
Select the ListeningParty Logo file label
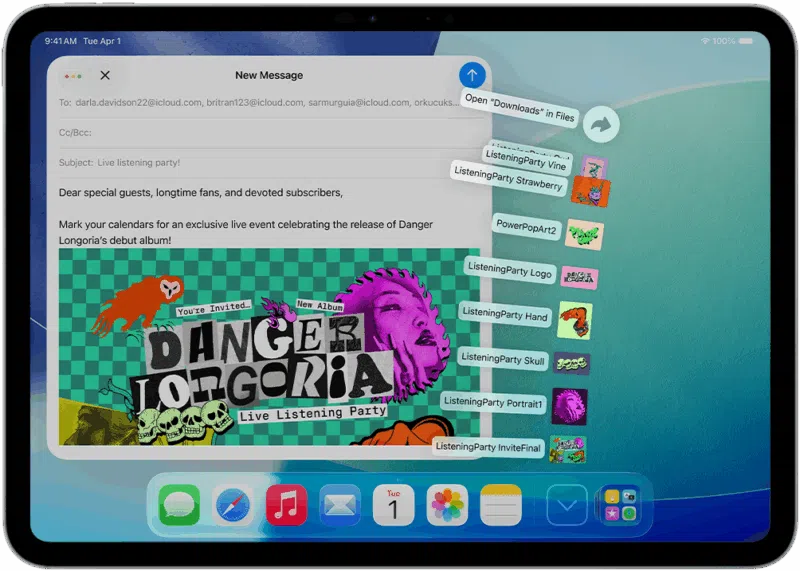pyautogui.click(x=510, y=269)
